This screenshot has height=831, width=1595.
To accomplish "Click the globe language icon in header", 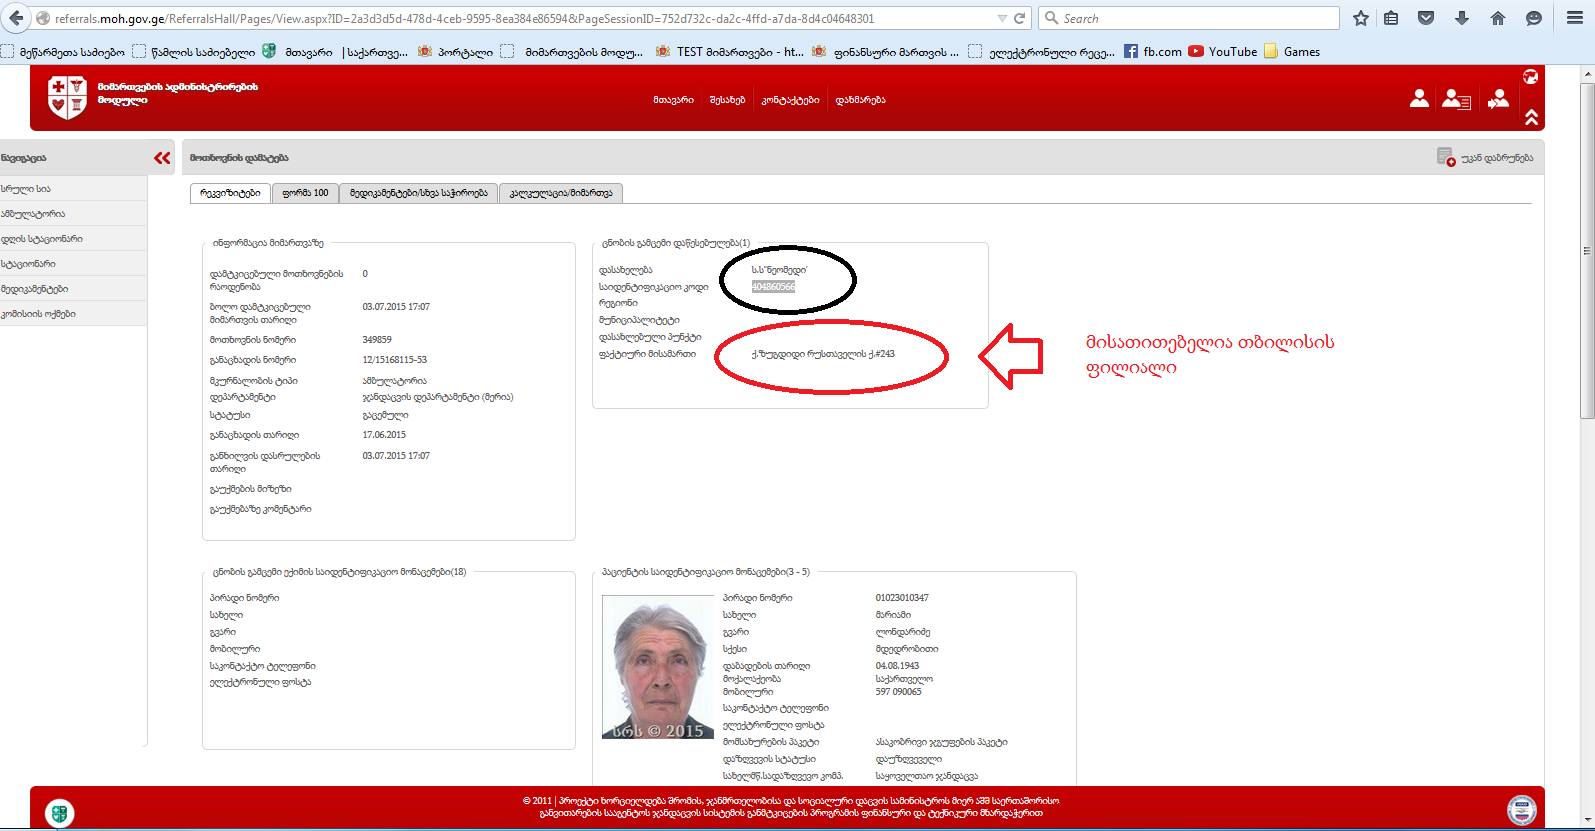I will (1530, 76).
